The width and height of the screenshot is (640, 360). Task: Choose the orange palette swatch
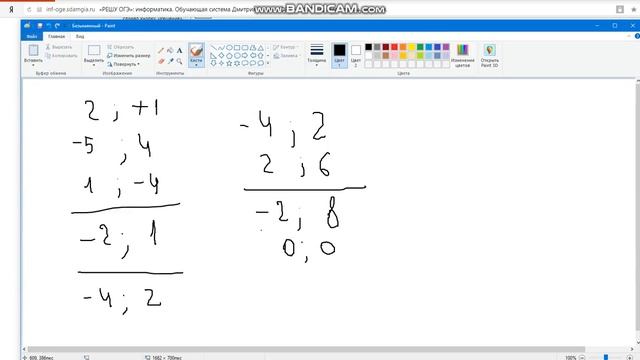(x=403, y=47)
